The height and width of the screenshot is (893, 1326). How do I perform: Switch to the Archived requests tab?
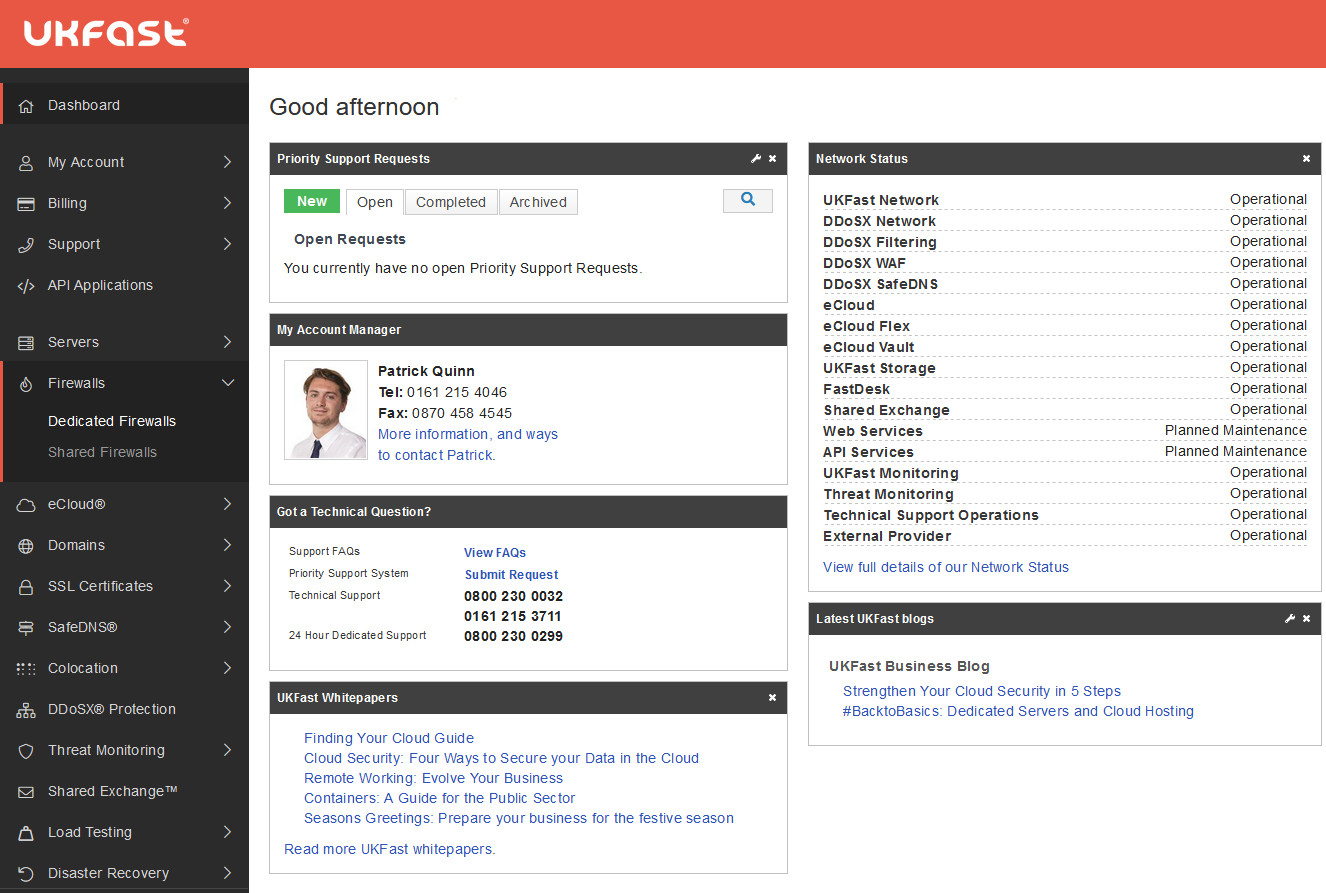(x=538, y=202)
